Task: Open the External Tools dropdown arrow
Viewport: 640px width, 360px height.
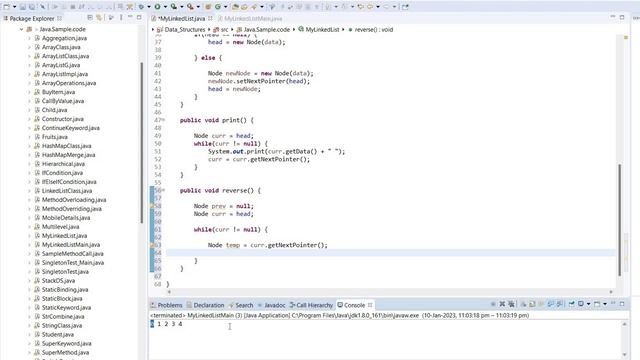Action: point(198,7)
